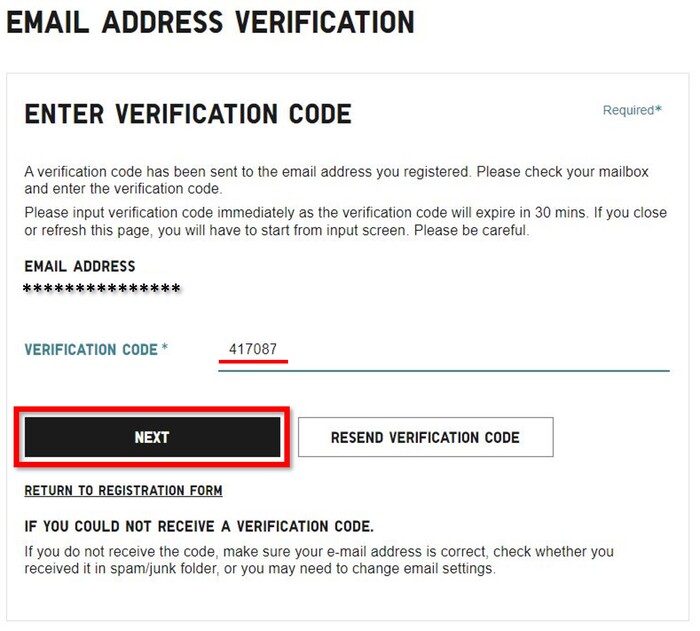Focus the verification code input field
The height and width of the screenshot is (631, 700).
point(443,350)
